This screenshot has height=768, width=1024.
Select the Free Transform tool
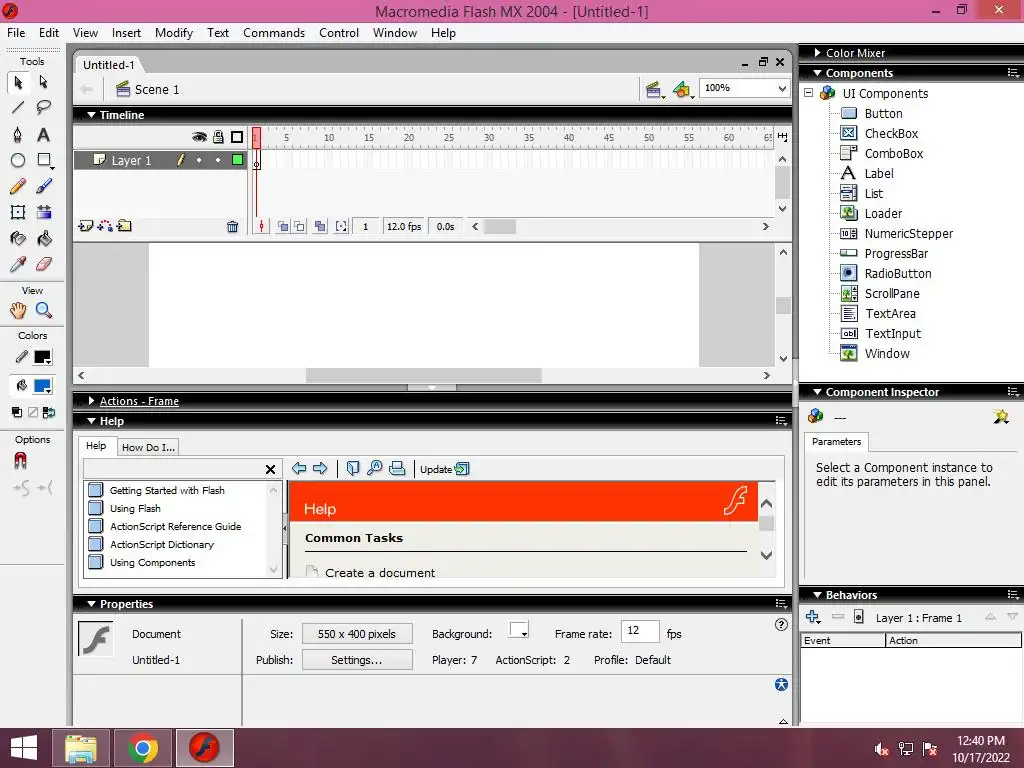coord(18,212)
